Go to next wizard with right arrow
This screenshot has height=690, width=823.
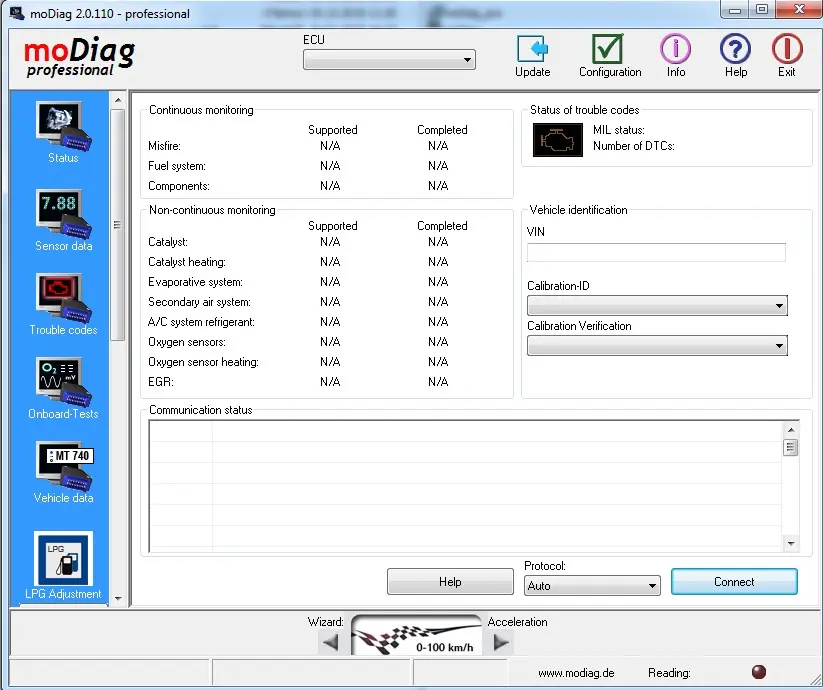pos(501,642)
